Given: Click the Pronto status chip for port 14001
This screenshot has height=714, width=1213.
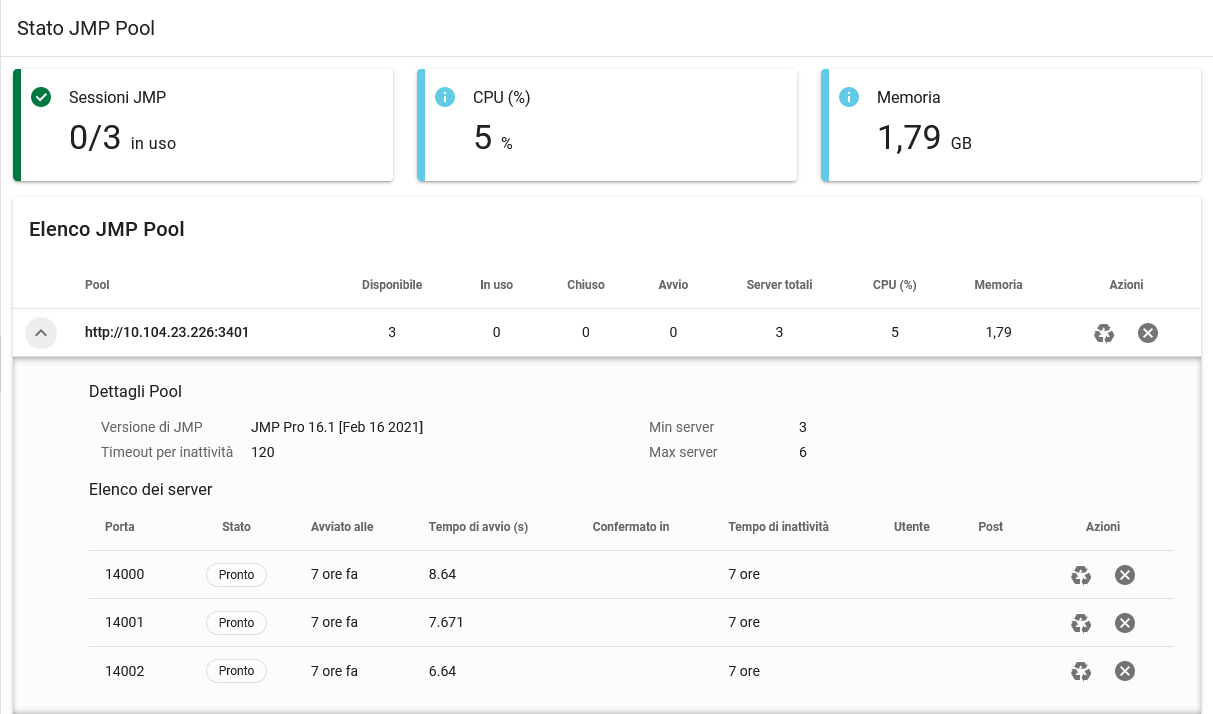Looking at the screenshot, I should tap(236, 623).
